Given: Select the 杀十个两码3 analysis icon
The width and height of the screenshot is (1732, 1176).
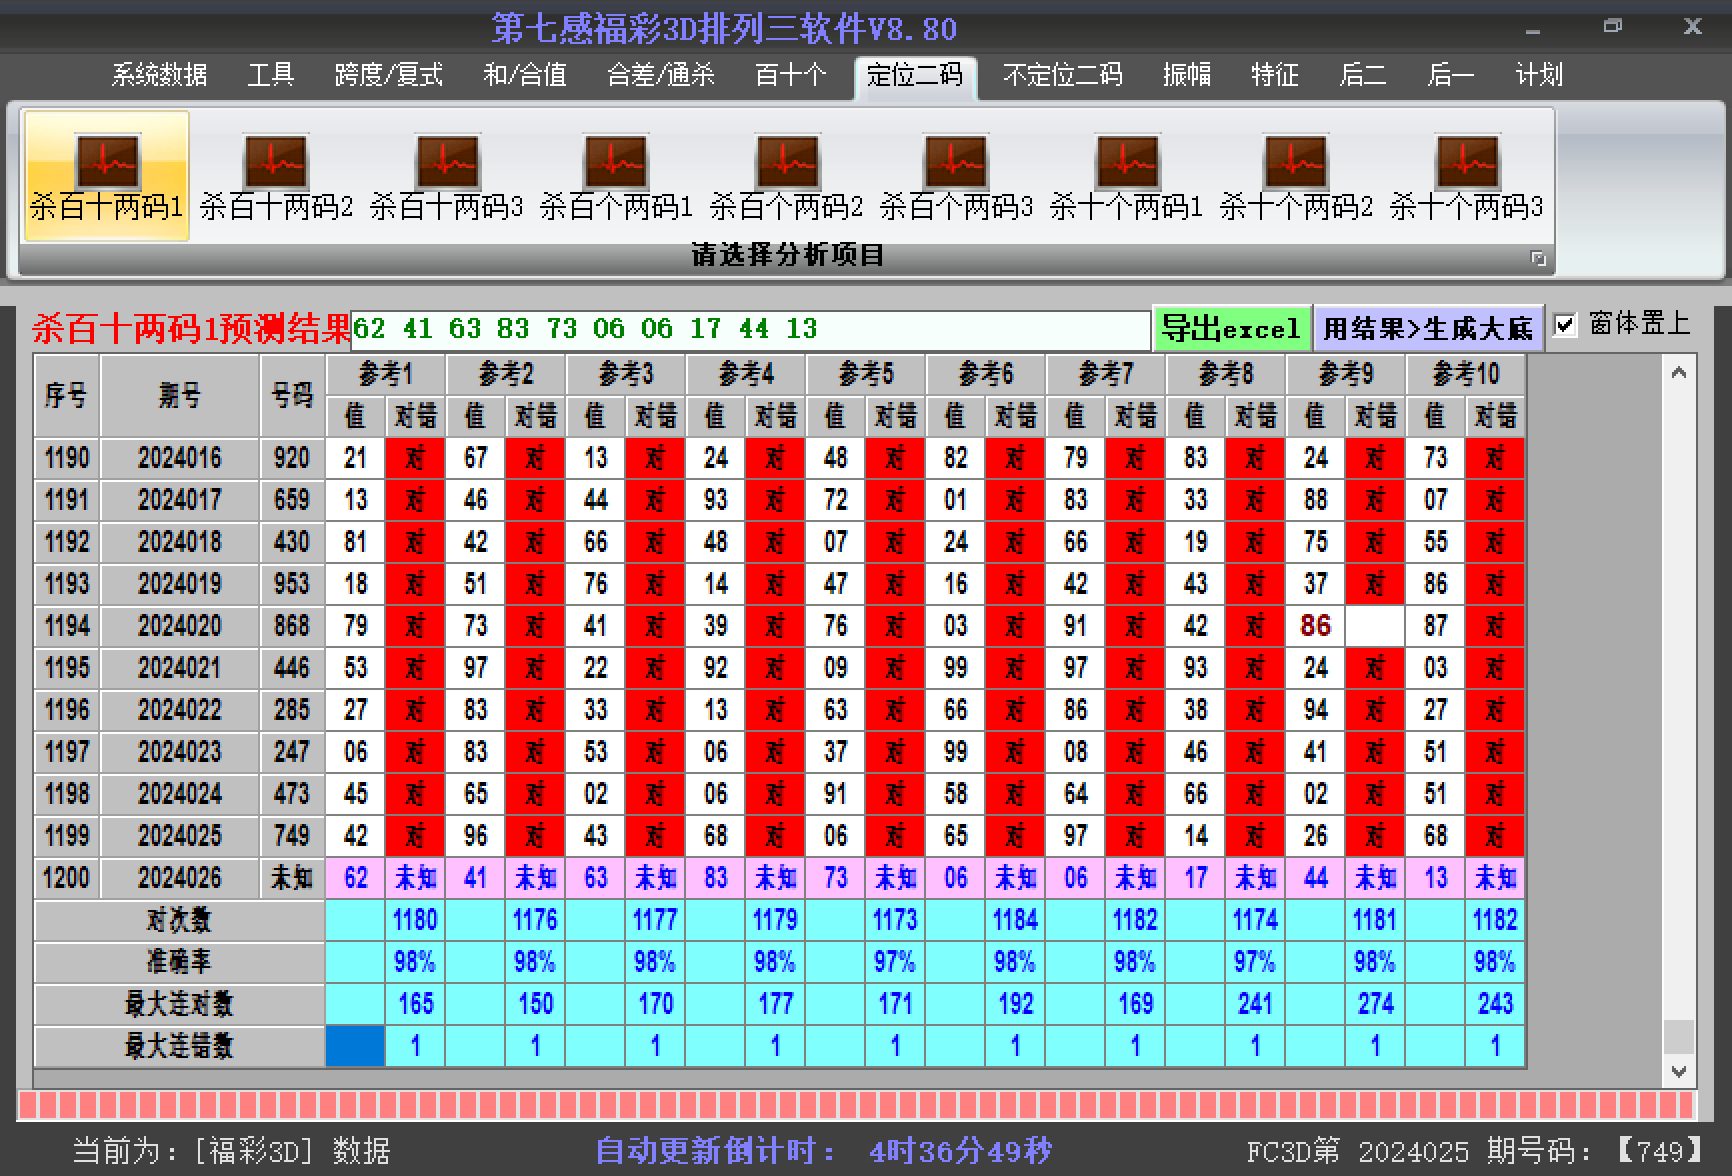Looking at the screenshot, I should tap(1466, 176).
